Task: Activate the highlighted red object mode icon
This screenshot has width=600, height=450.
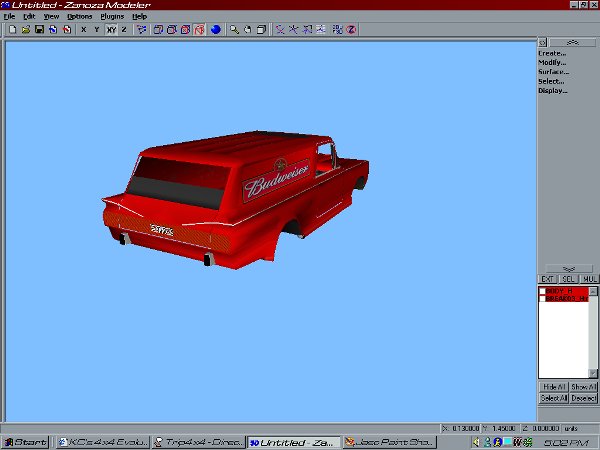Action: pos(199,29)
